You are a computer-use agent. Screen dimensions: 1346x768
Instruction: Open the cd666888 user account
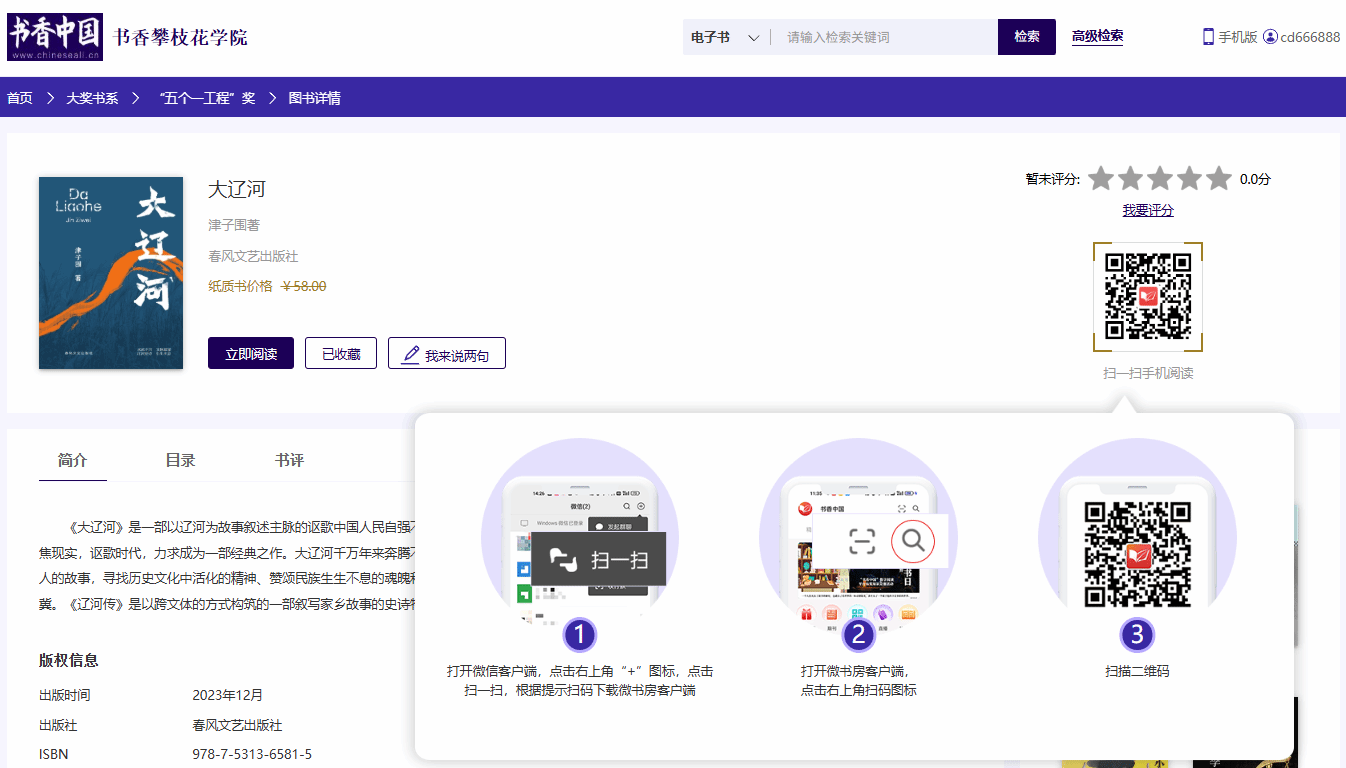1301,37
